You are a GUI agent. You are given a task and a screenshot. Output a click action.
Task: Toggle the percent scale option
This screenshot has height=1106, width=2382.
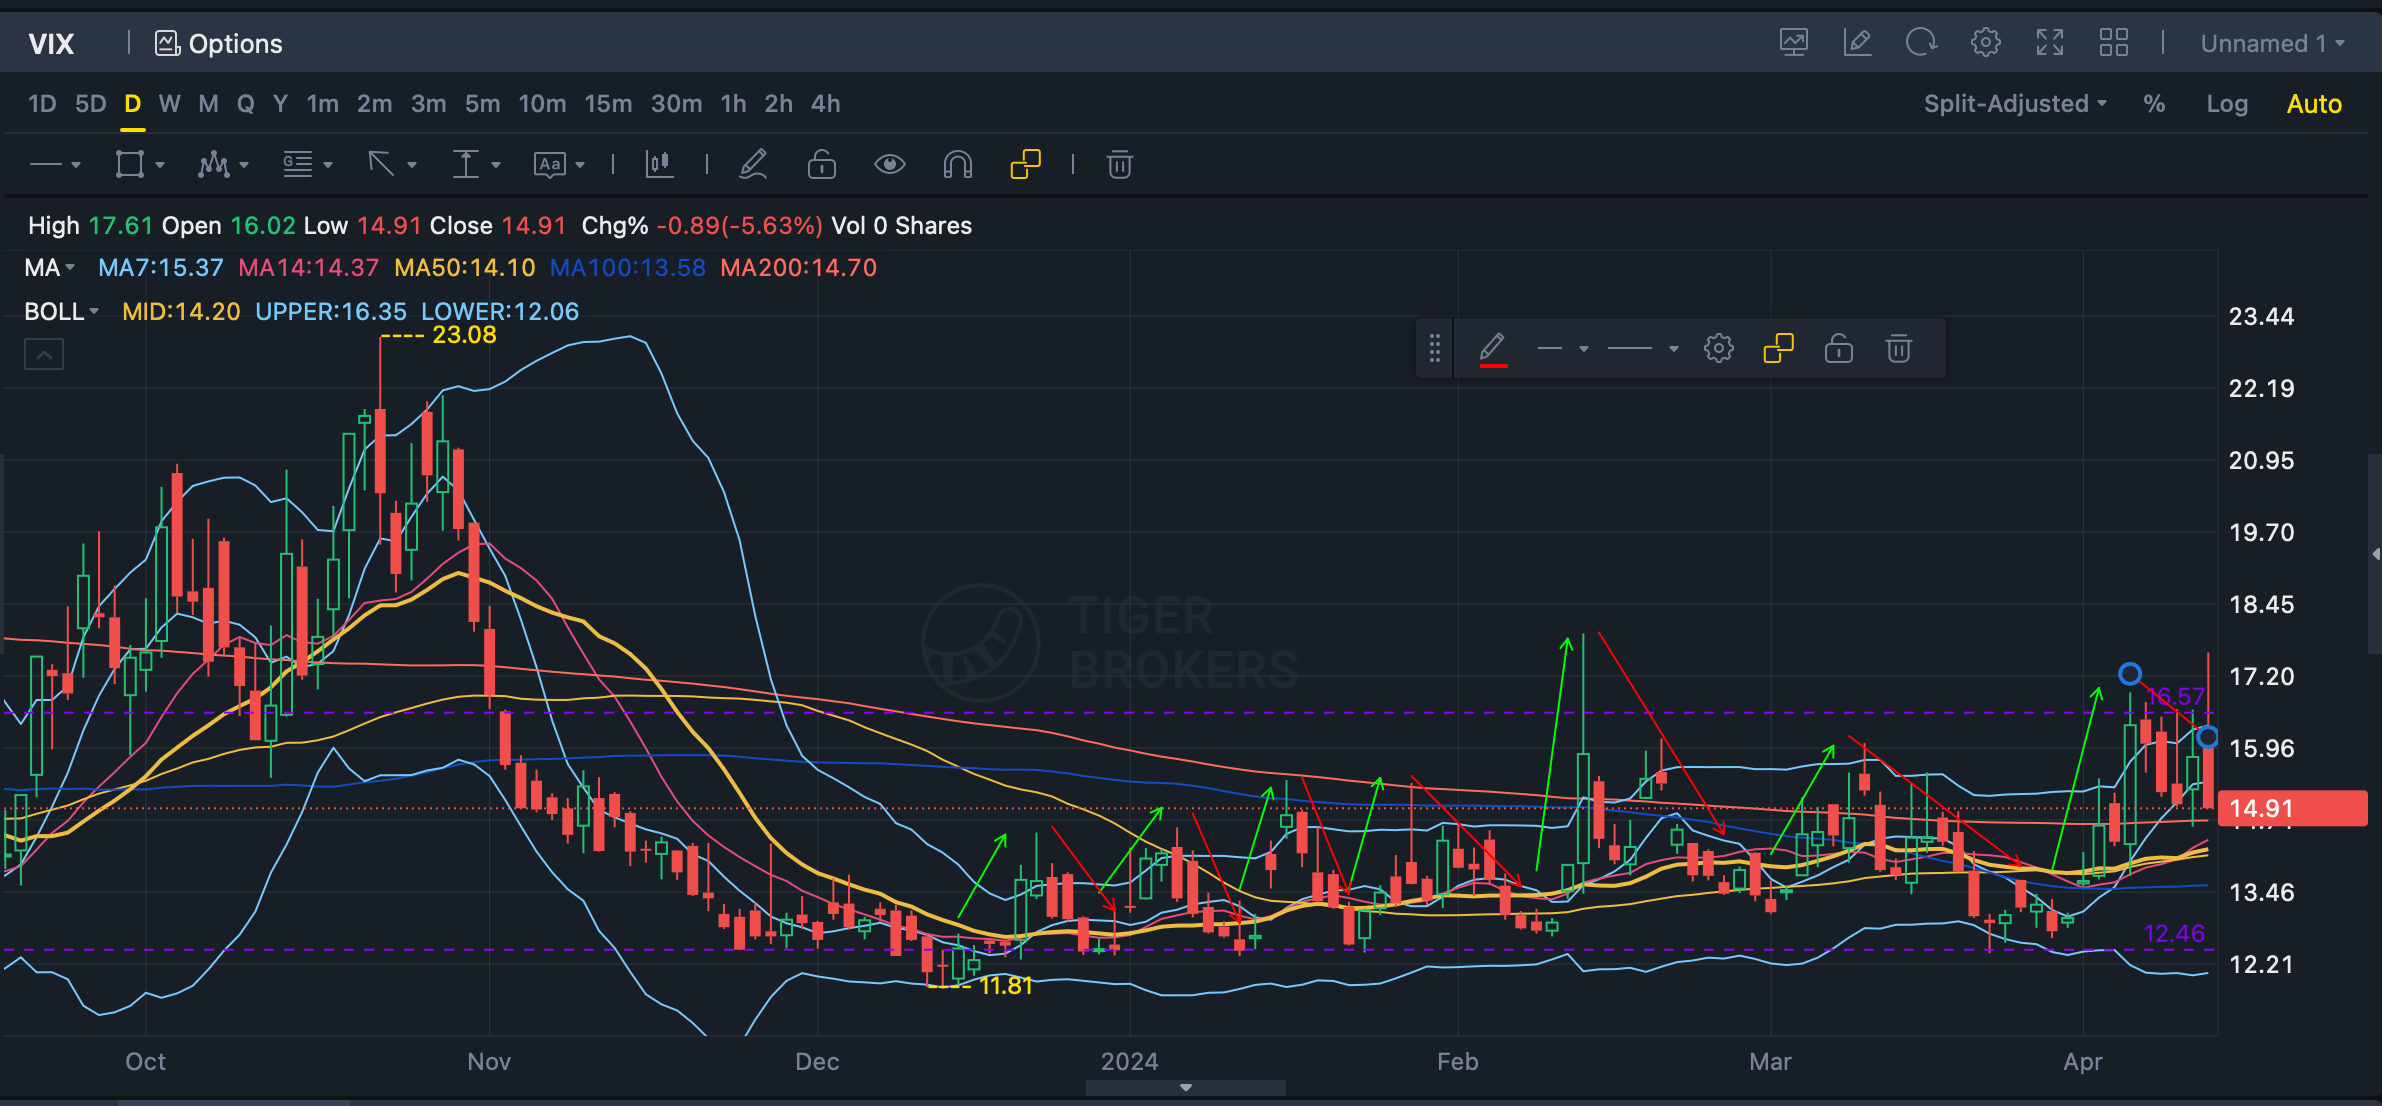point(2154,104)
